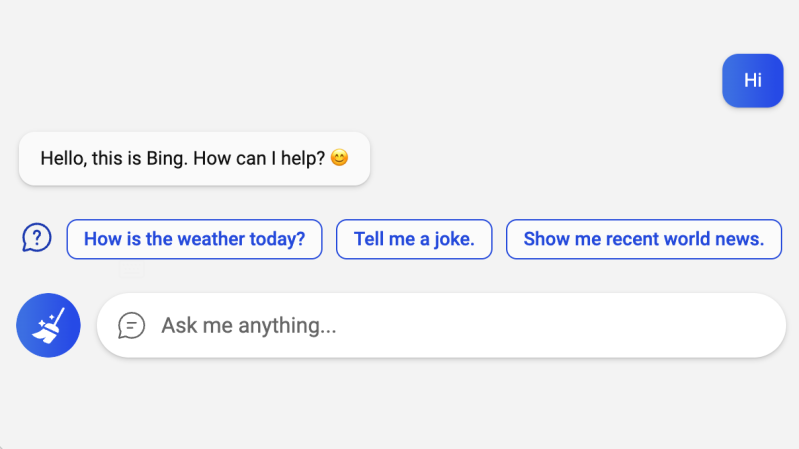Click the "How can I help?" text

pyautogui.click(x=259, y=159)
